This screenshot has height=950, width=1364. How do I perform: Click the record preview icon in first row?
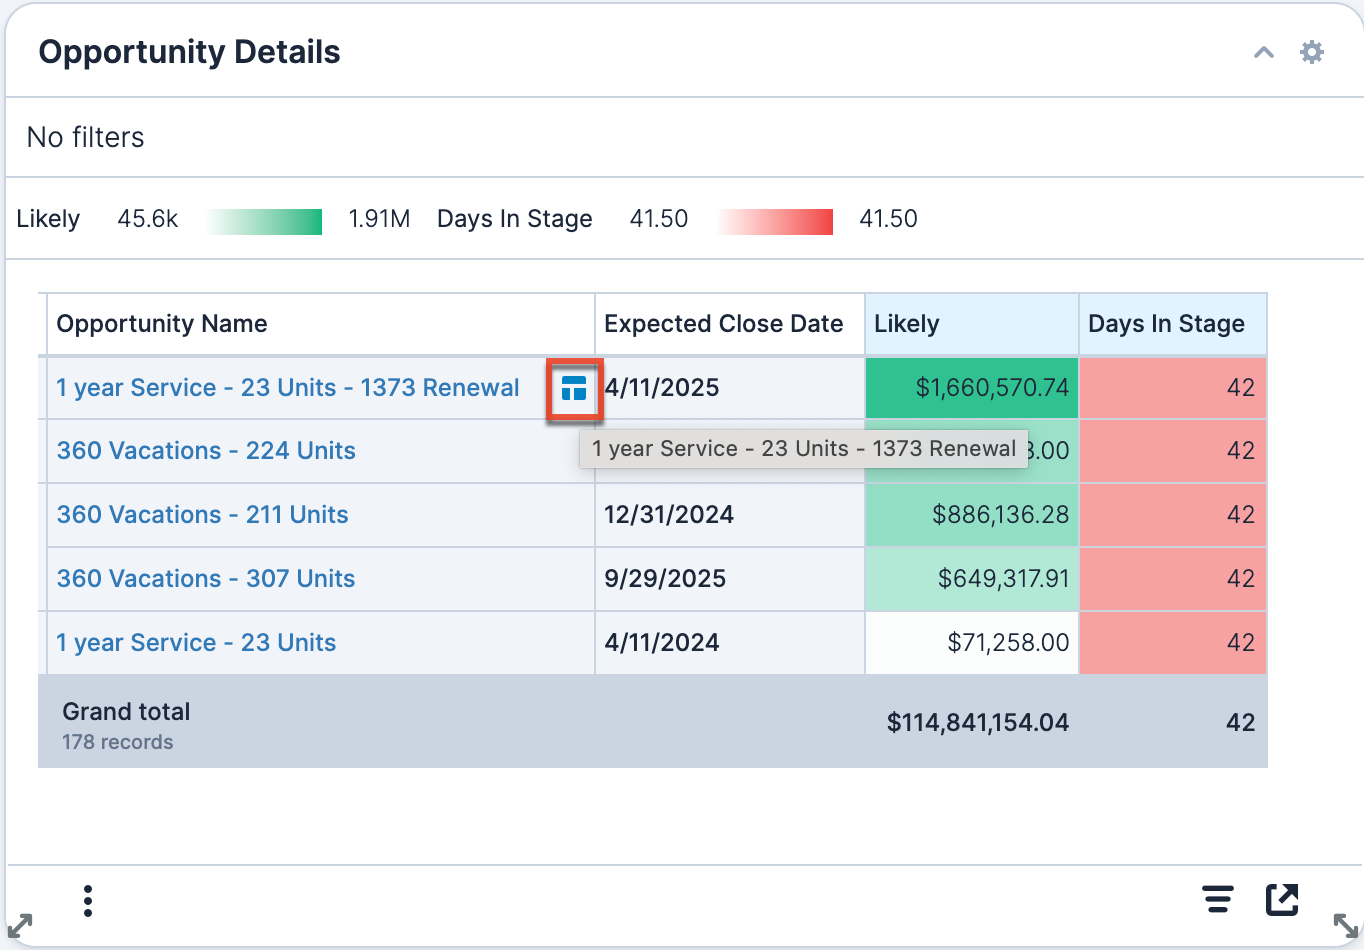tap(574, 389)
